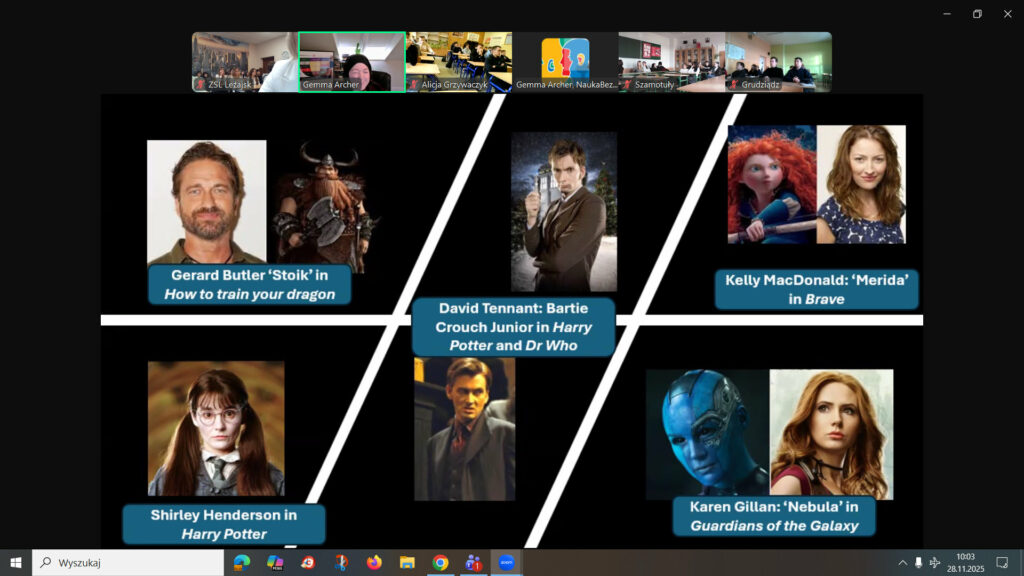This screenshot has width=1024, height=576.
Task: Select the ZSL Leżajsk video thumbnail
Action: click(245, 62)
